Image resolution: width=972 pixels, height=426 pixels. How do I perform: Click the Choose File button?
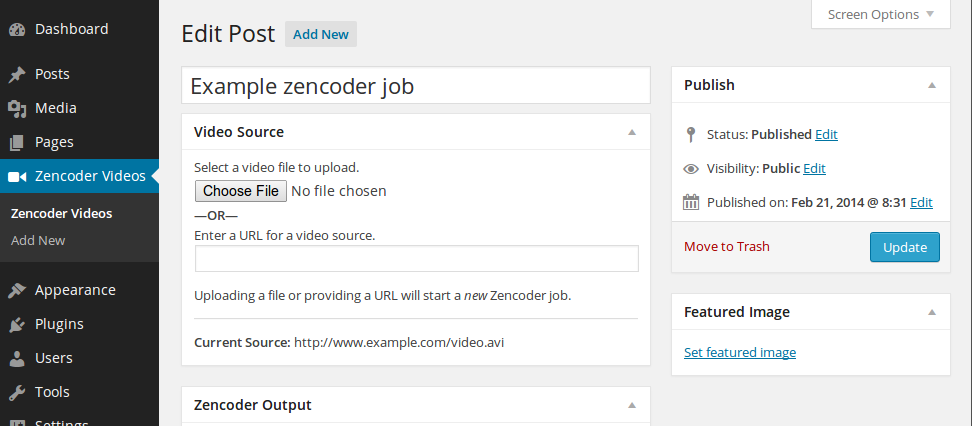coord(241,191)
